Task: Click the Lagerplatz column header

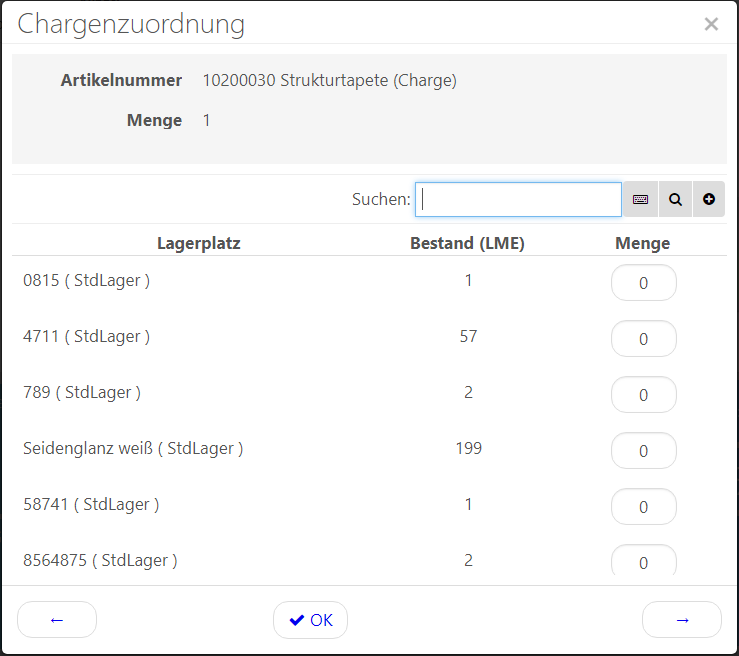Action: (198, 243)
